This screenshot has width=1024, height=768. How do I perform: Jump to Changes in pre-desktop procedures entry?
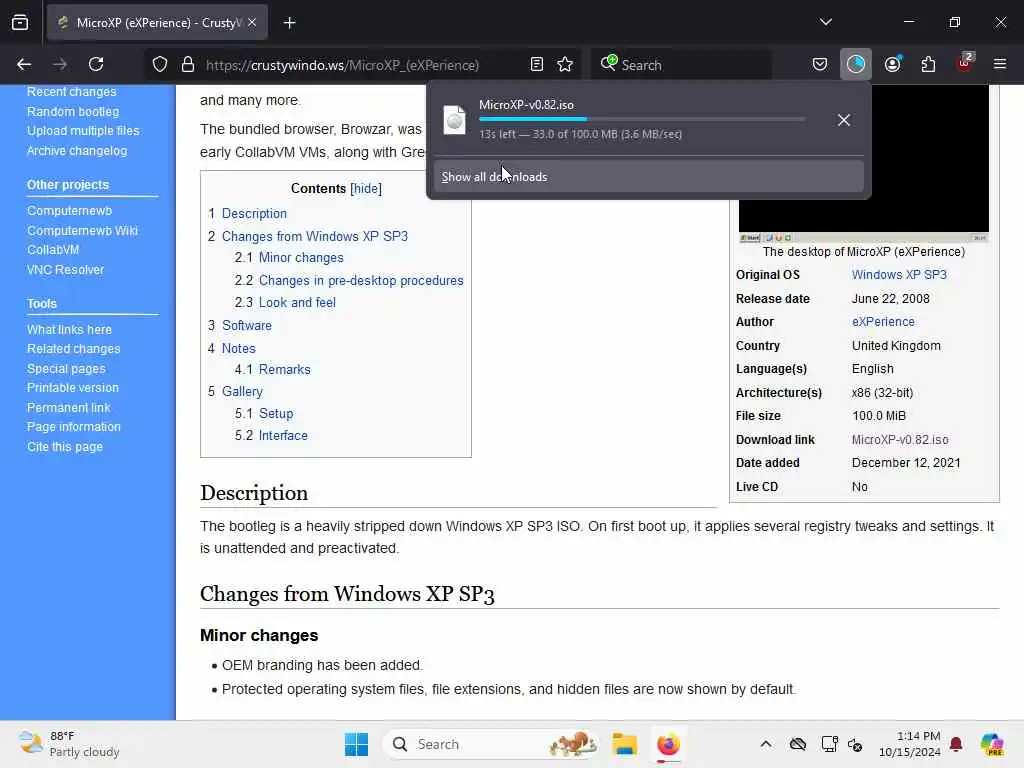361,281
